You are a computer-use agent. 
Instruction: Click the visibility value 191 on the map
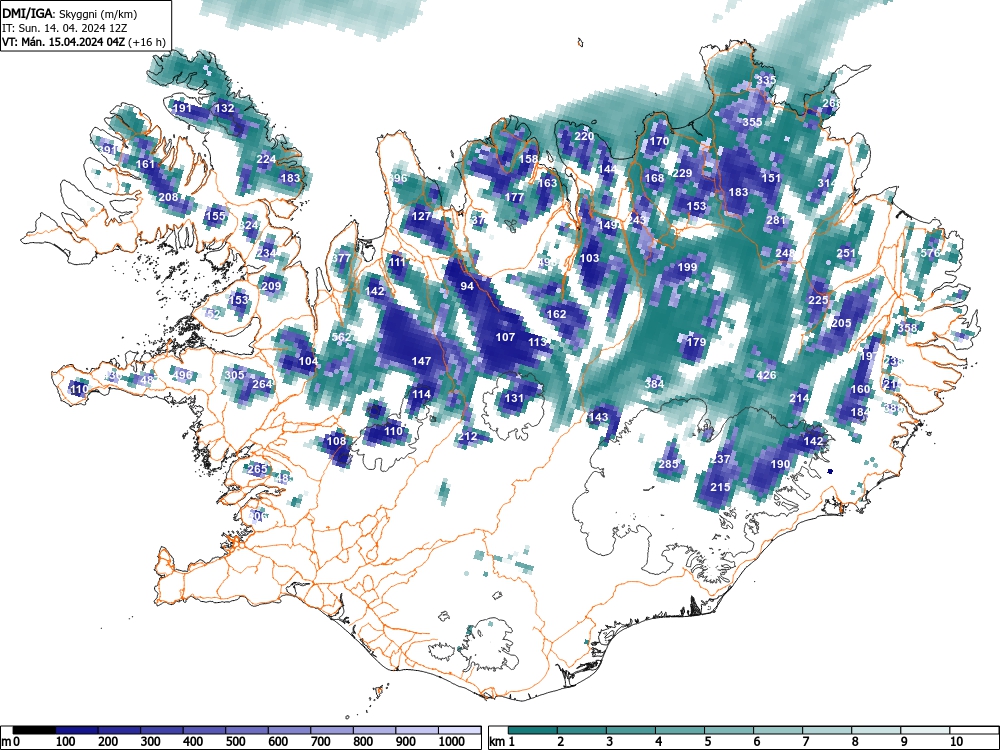(x=182, y=108)
